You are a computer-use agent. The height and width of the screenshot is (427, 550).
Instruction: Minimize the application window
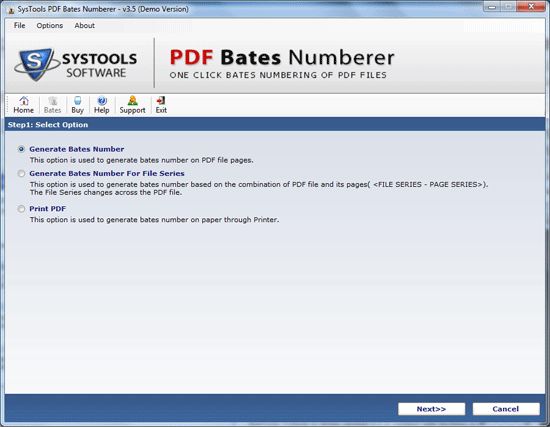coord(492,7)
